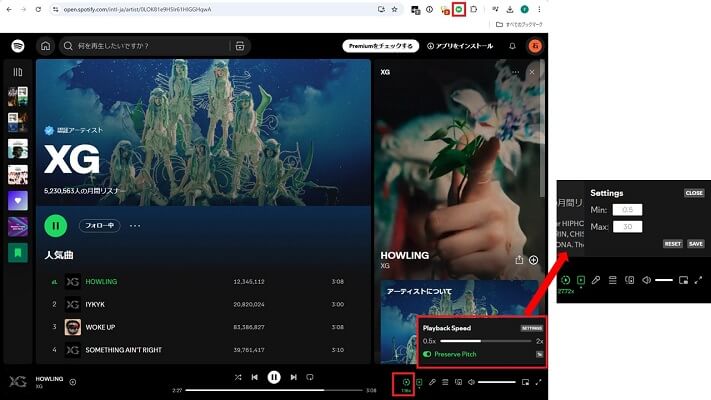Click アプリをインストール link

460,46
